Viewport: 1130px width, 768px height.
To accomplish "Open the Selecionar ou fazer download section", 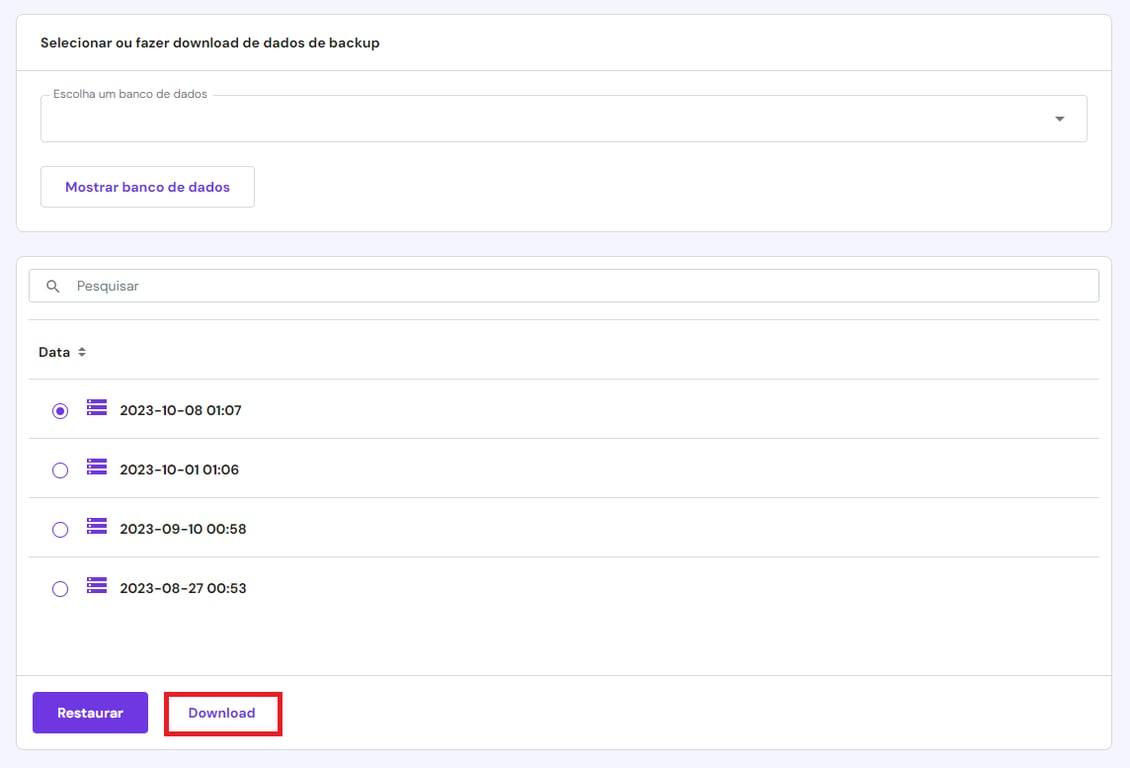I will tap(209, 42).
